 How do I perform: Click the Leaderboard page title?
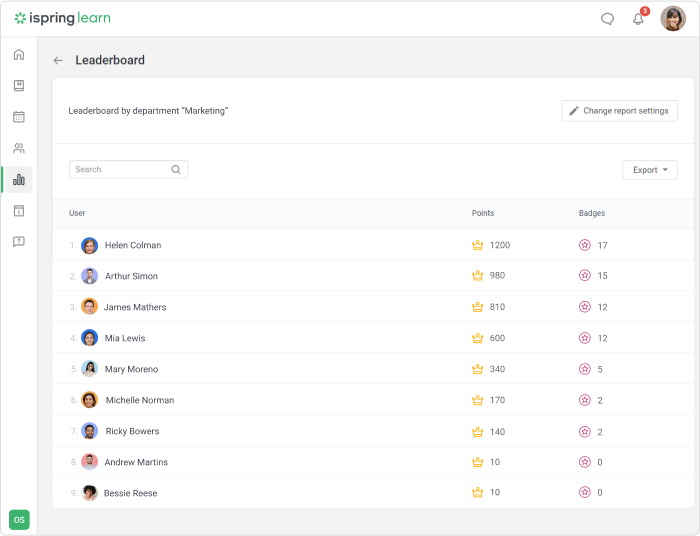[110, 60]
